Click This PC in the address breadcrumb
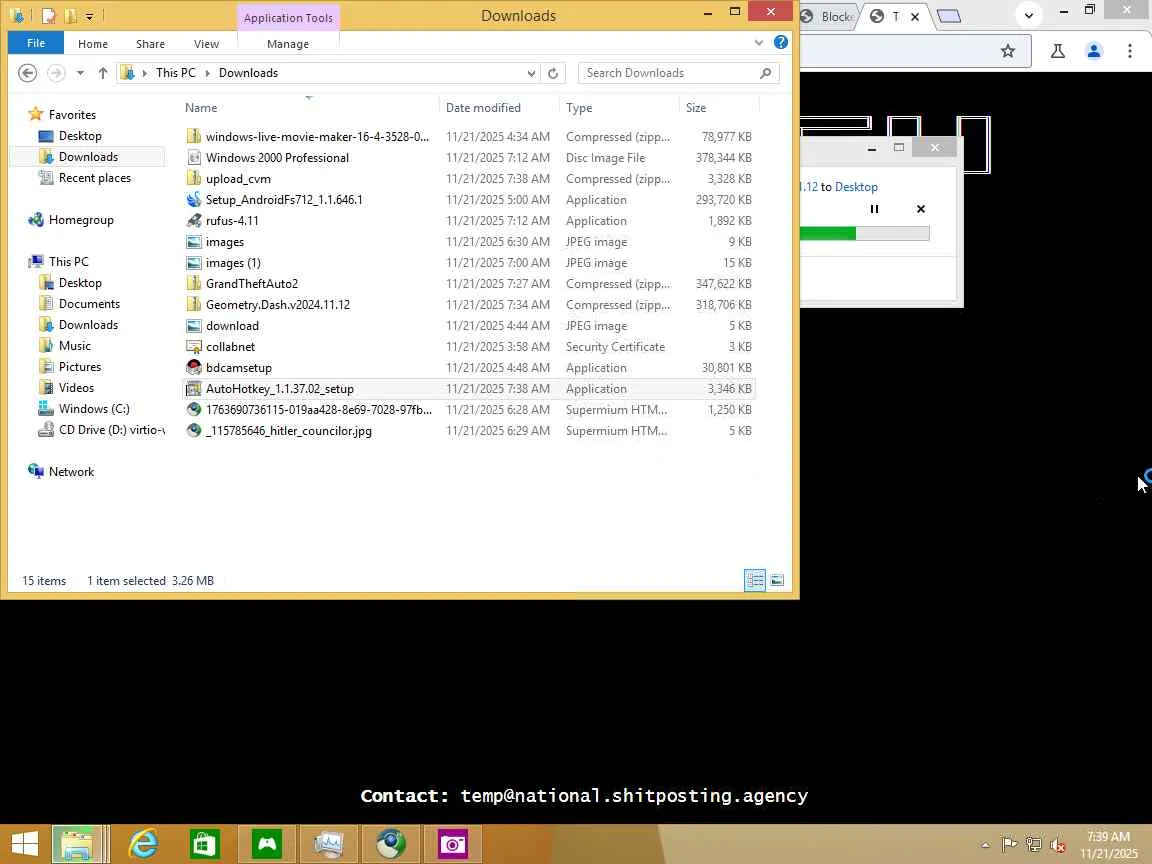 click(176, 73)
